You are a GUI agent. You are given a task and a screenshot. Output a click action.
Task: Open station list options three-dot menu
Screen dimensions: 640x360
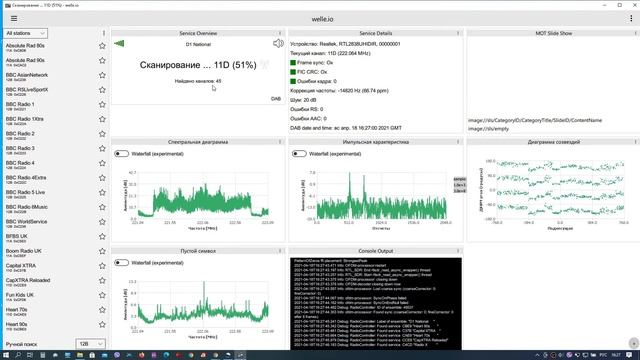tap(104, 33)
